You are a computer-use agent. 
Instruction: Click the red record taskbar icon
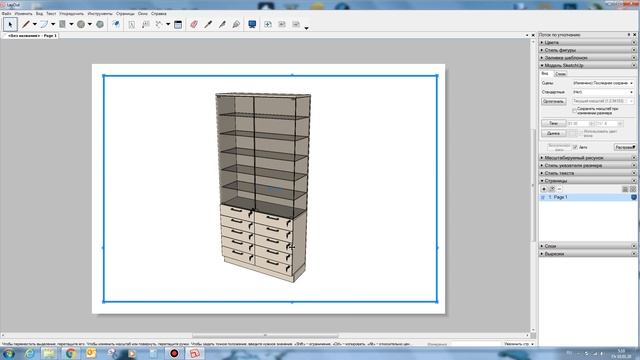coord(174,353)
